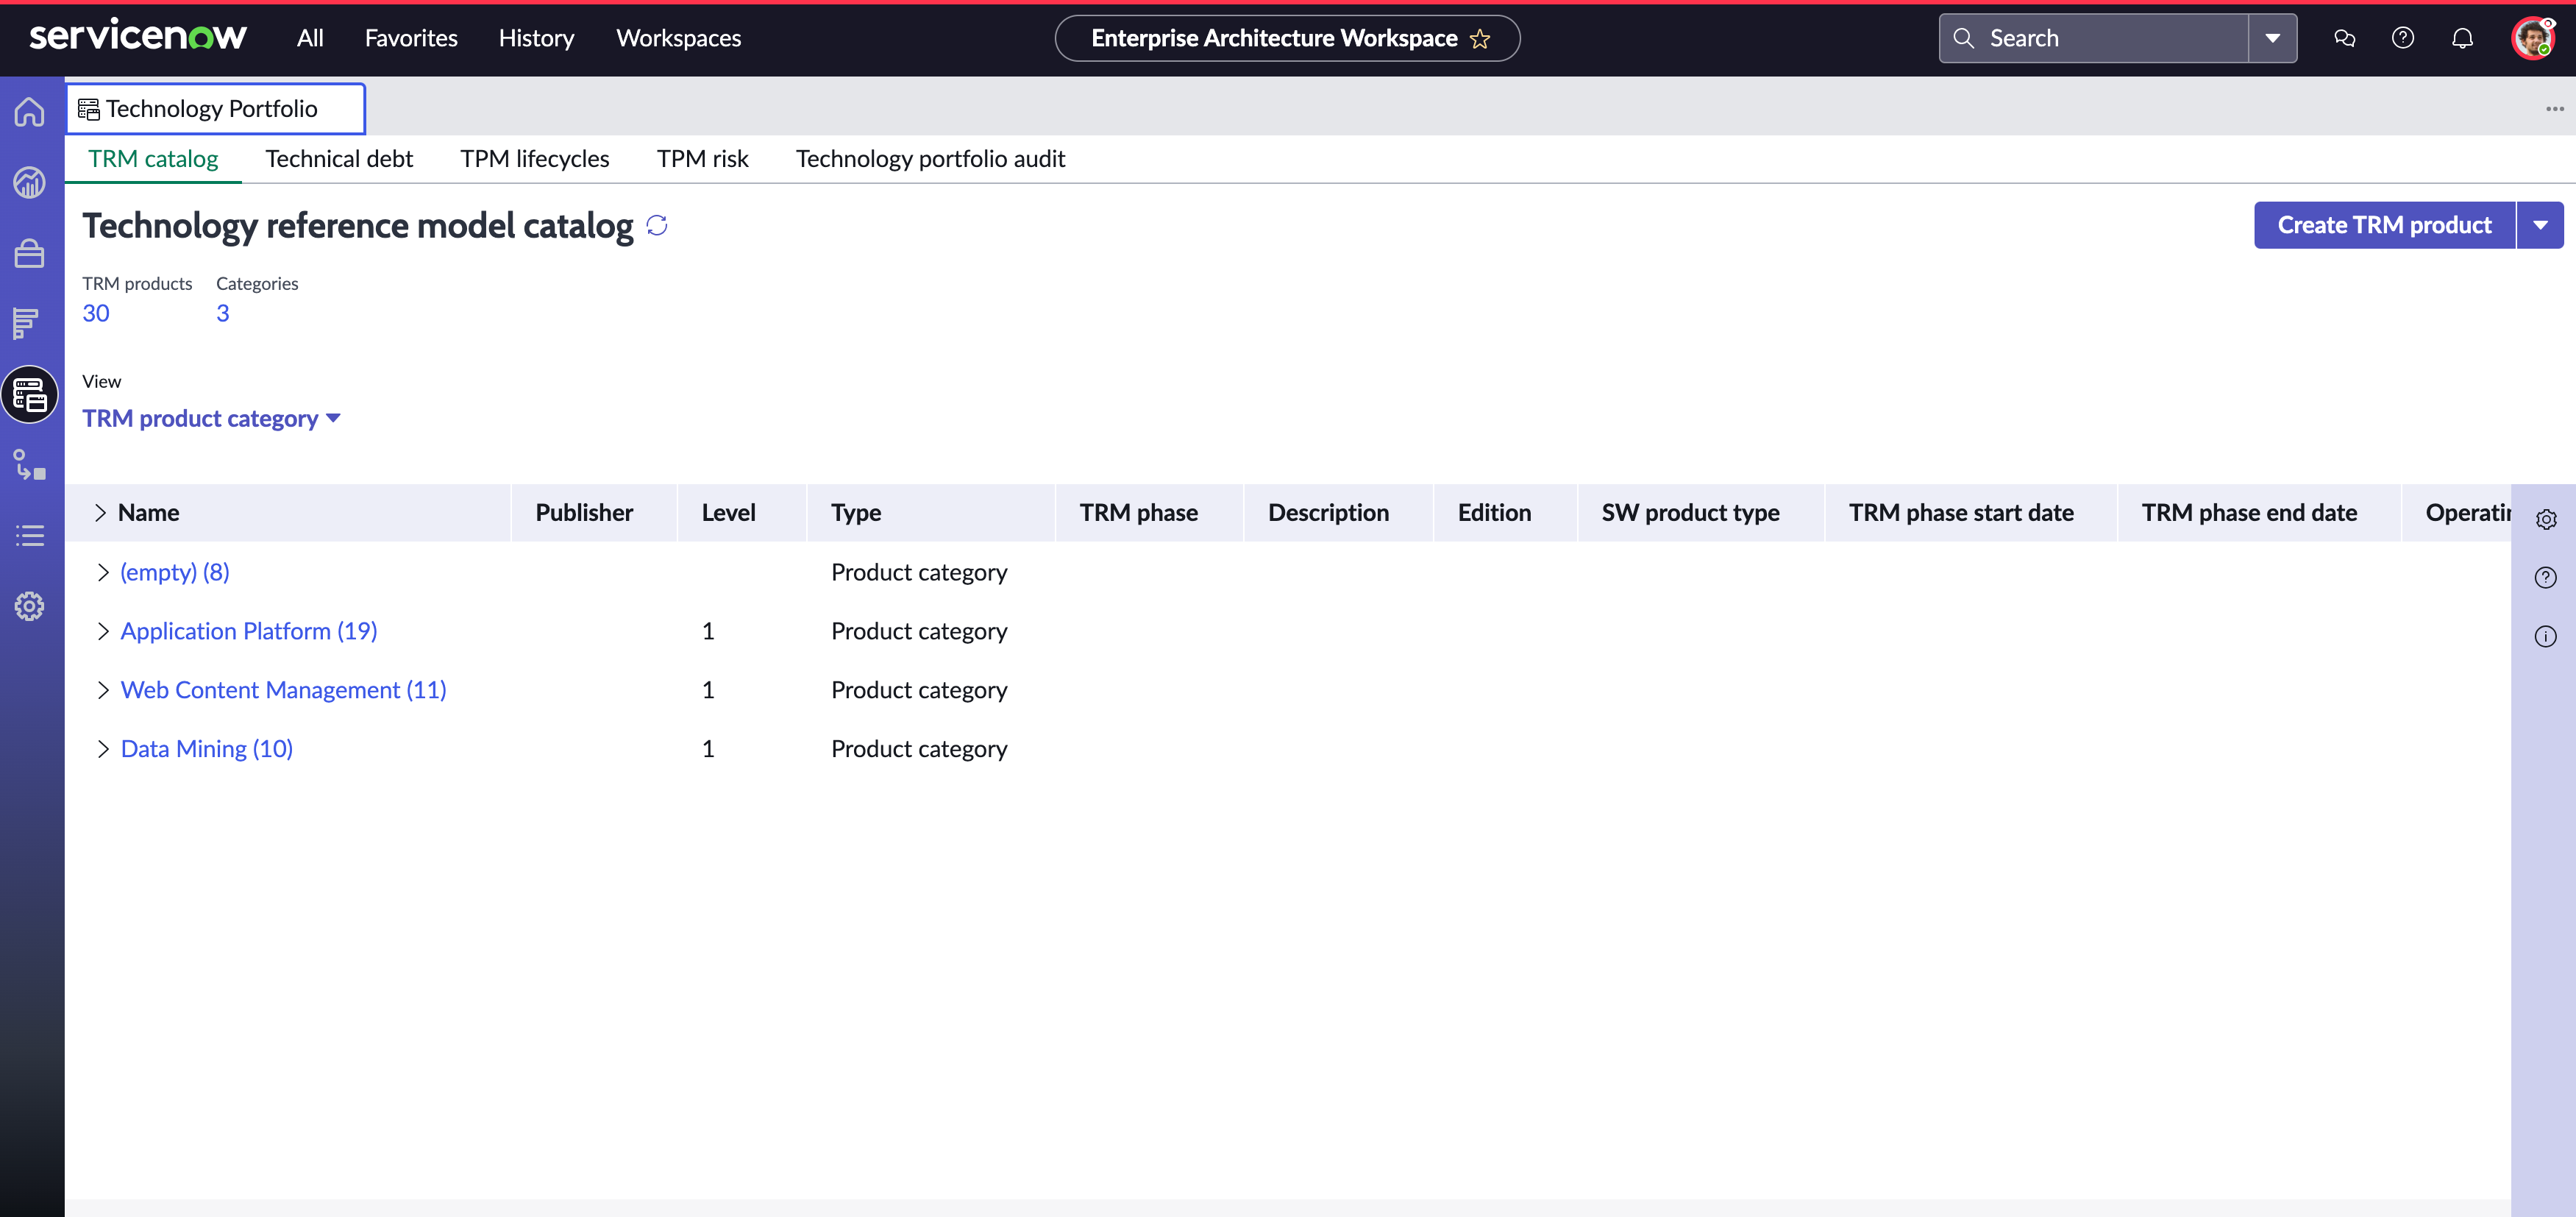This screenshot has width=2576, height=1217.
Task: Open the roadmap bars sidebar icon
Action: (x=27, y=323)
